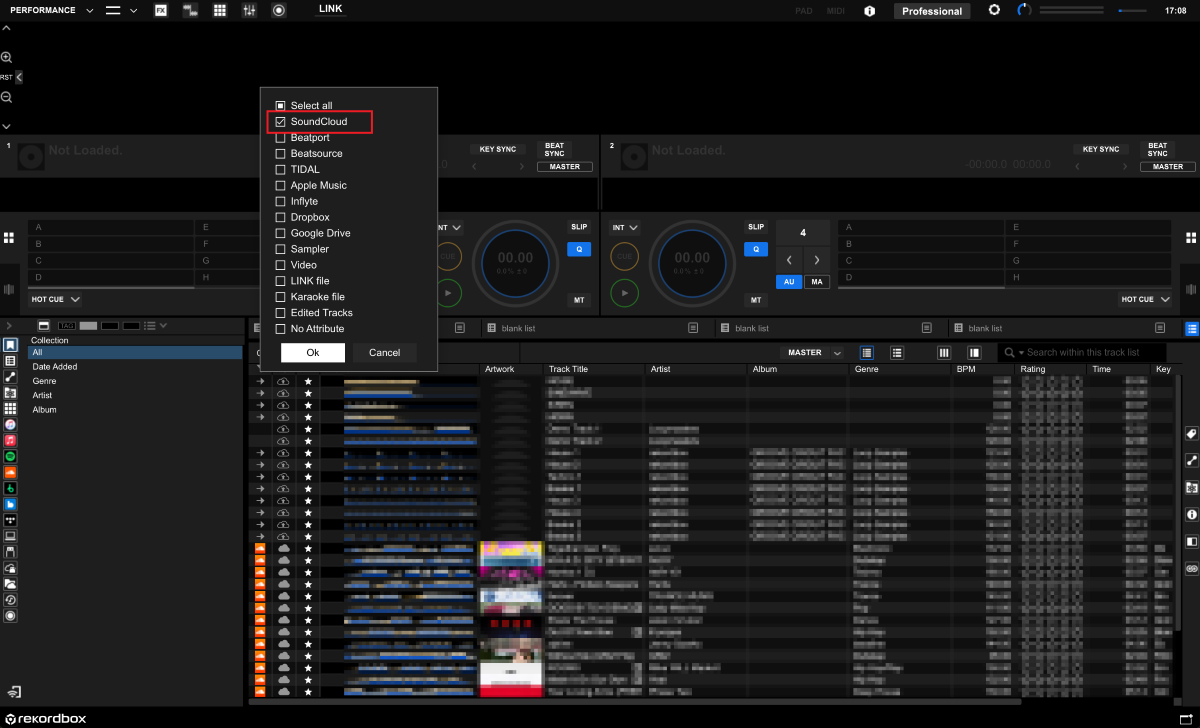
Task: Open the track info icon on right panel
Action: coord(1191,514)
